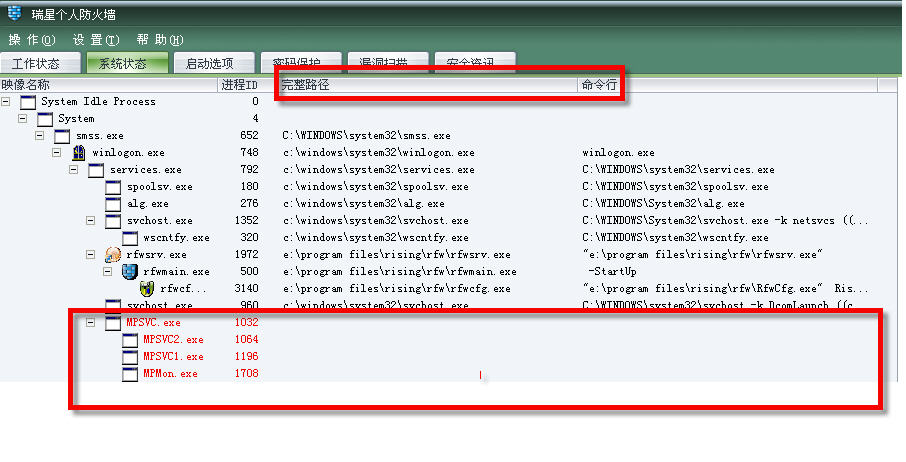Switch to the 工作状态 tab

click(40, 62)
